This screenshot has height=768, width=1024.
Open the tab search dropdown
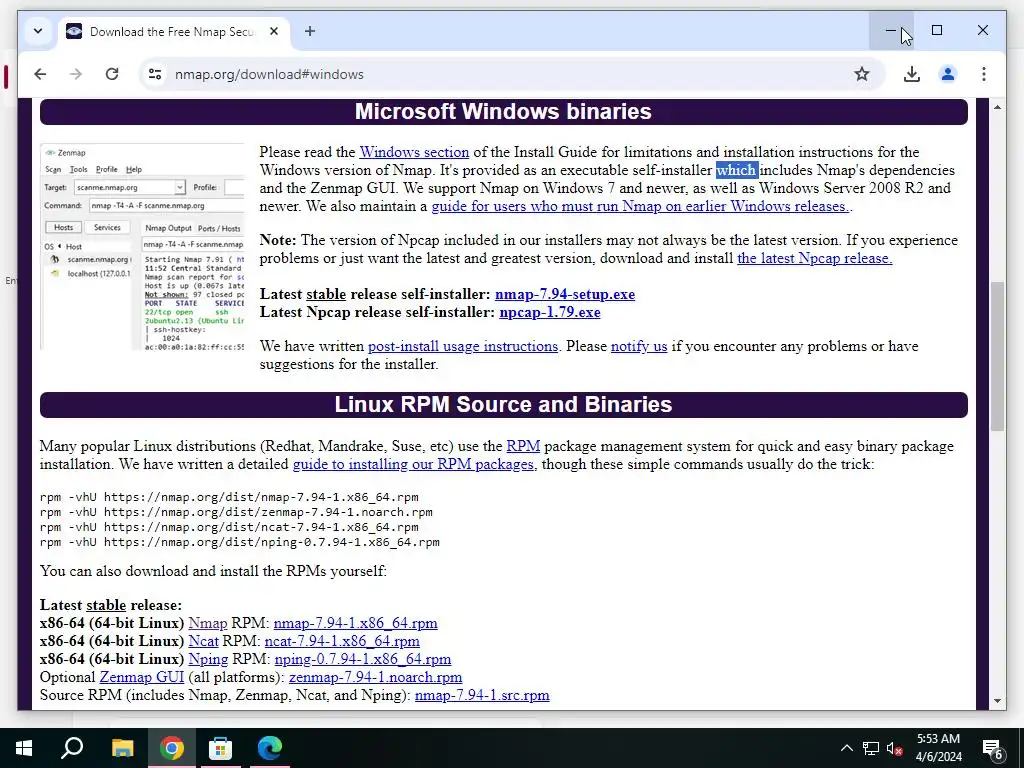38,31
